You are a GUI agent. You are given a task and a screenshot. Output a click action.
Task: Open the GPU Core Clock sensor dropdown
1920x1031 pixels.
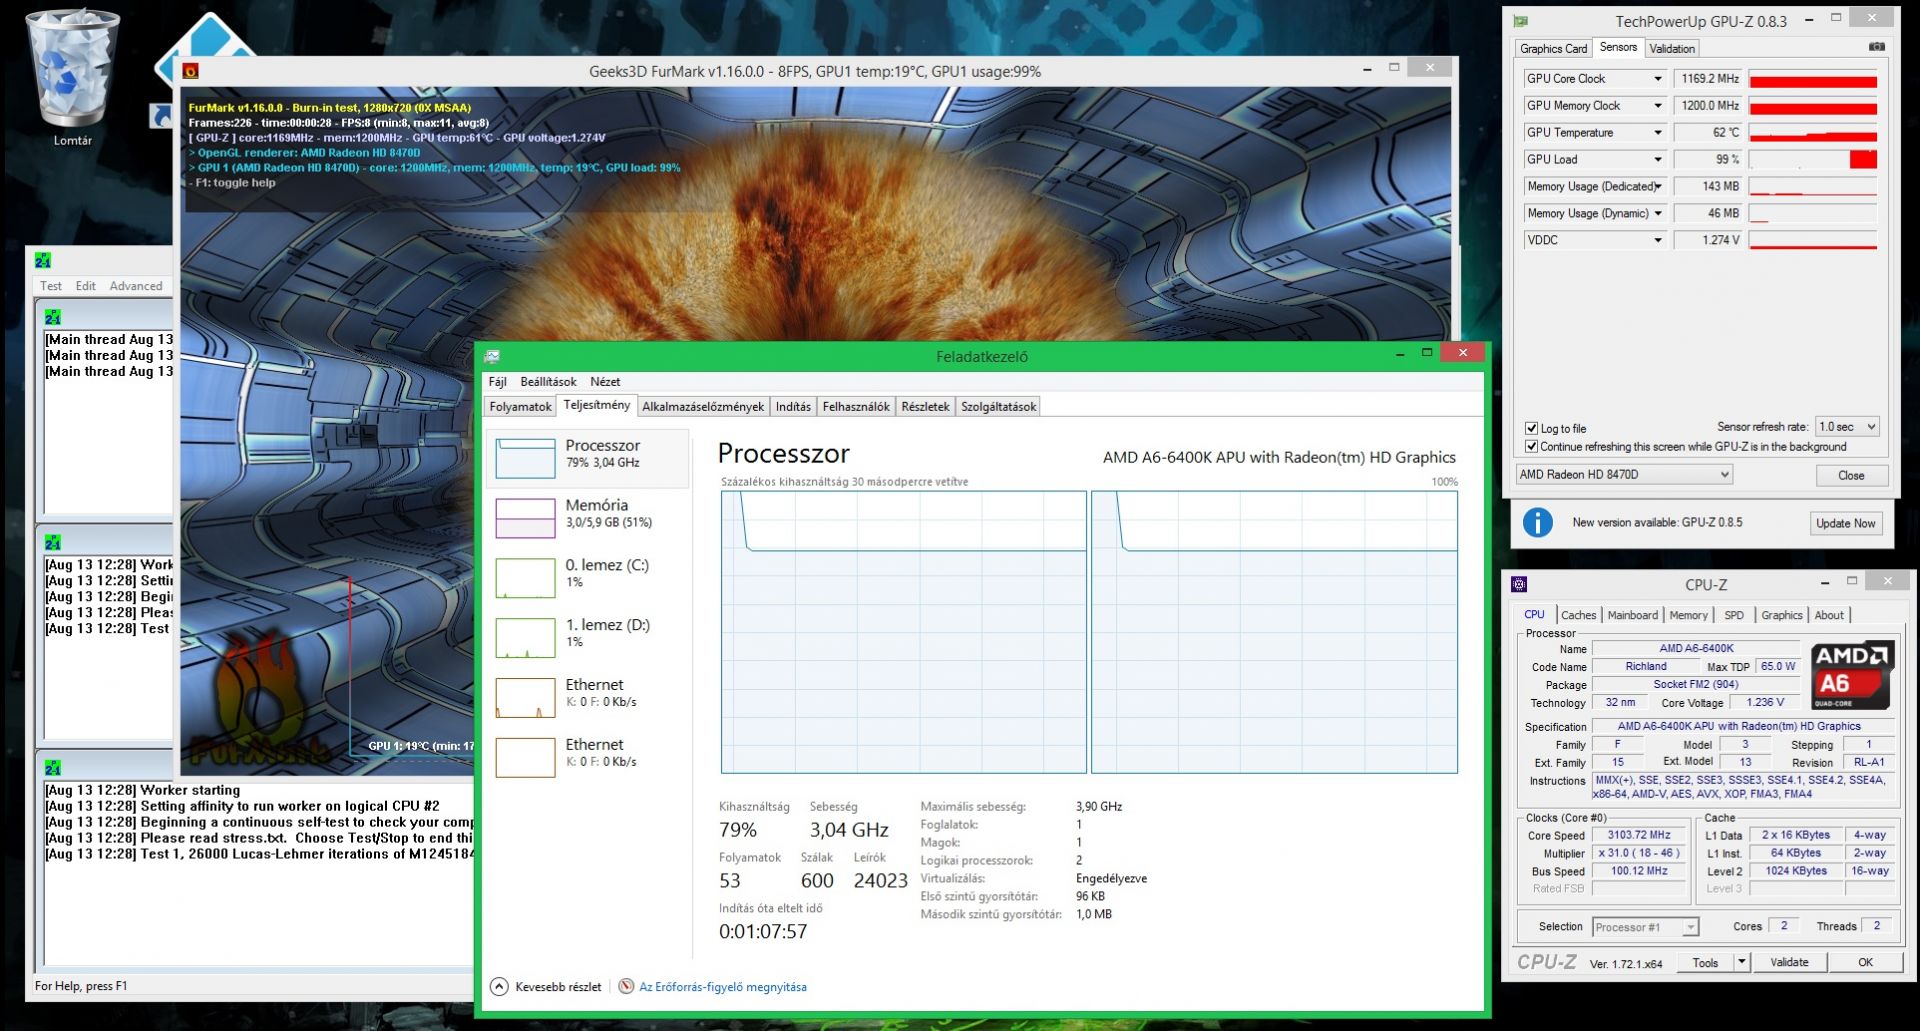tap(1657, 79)
